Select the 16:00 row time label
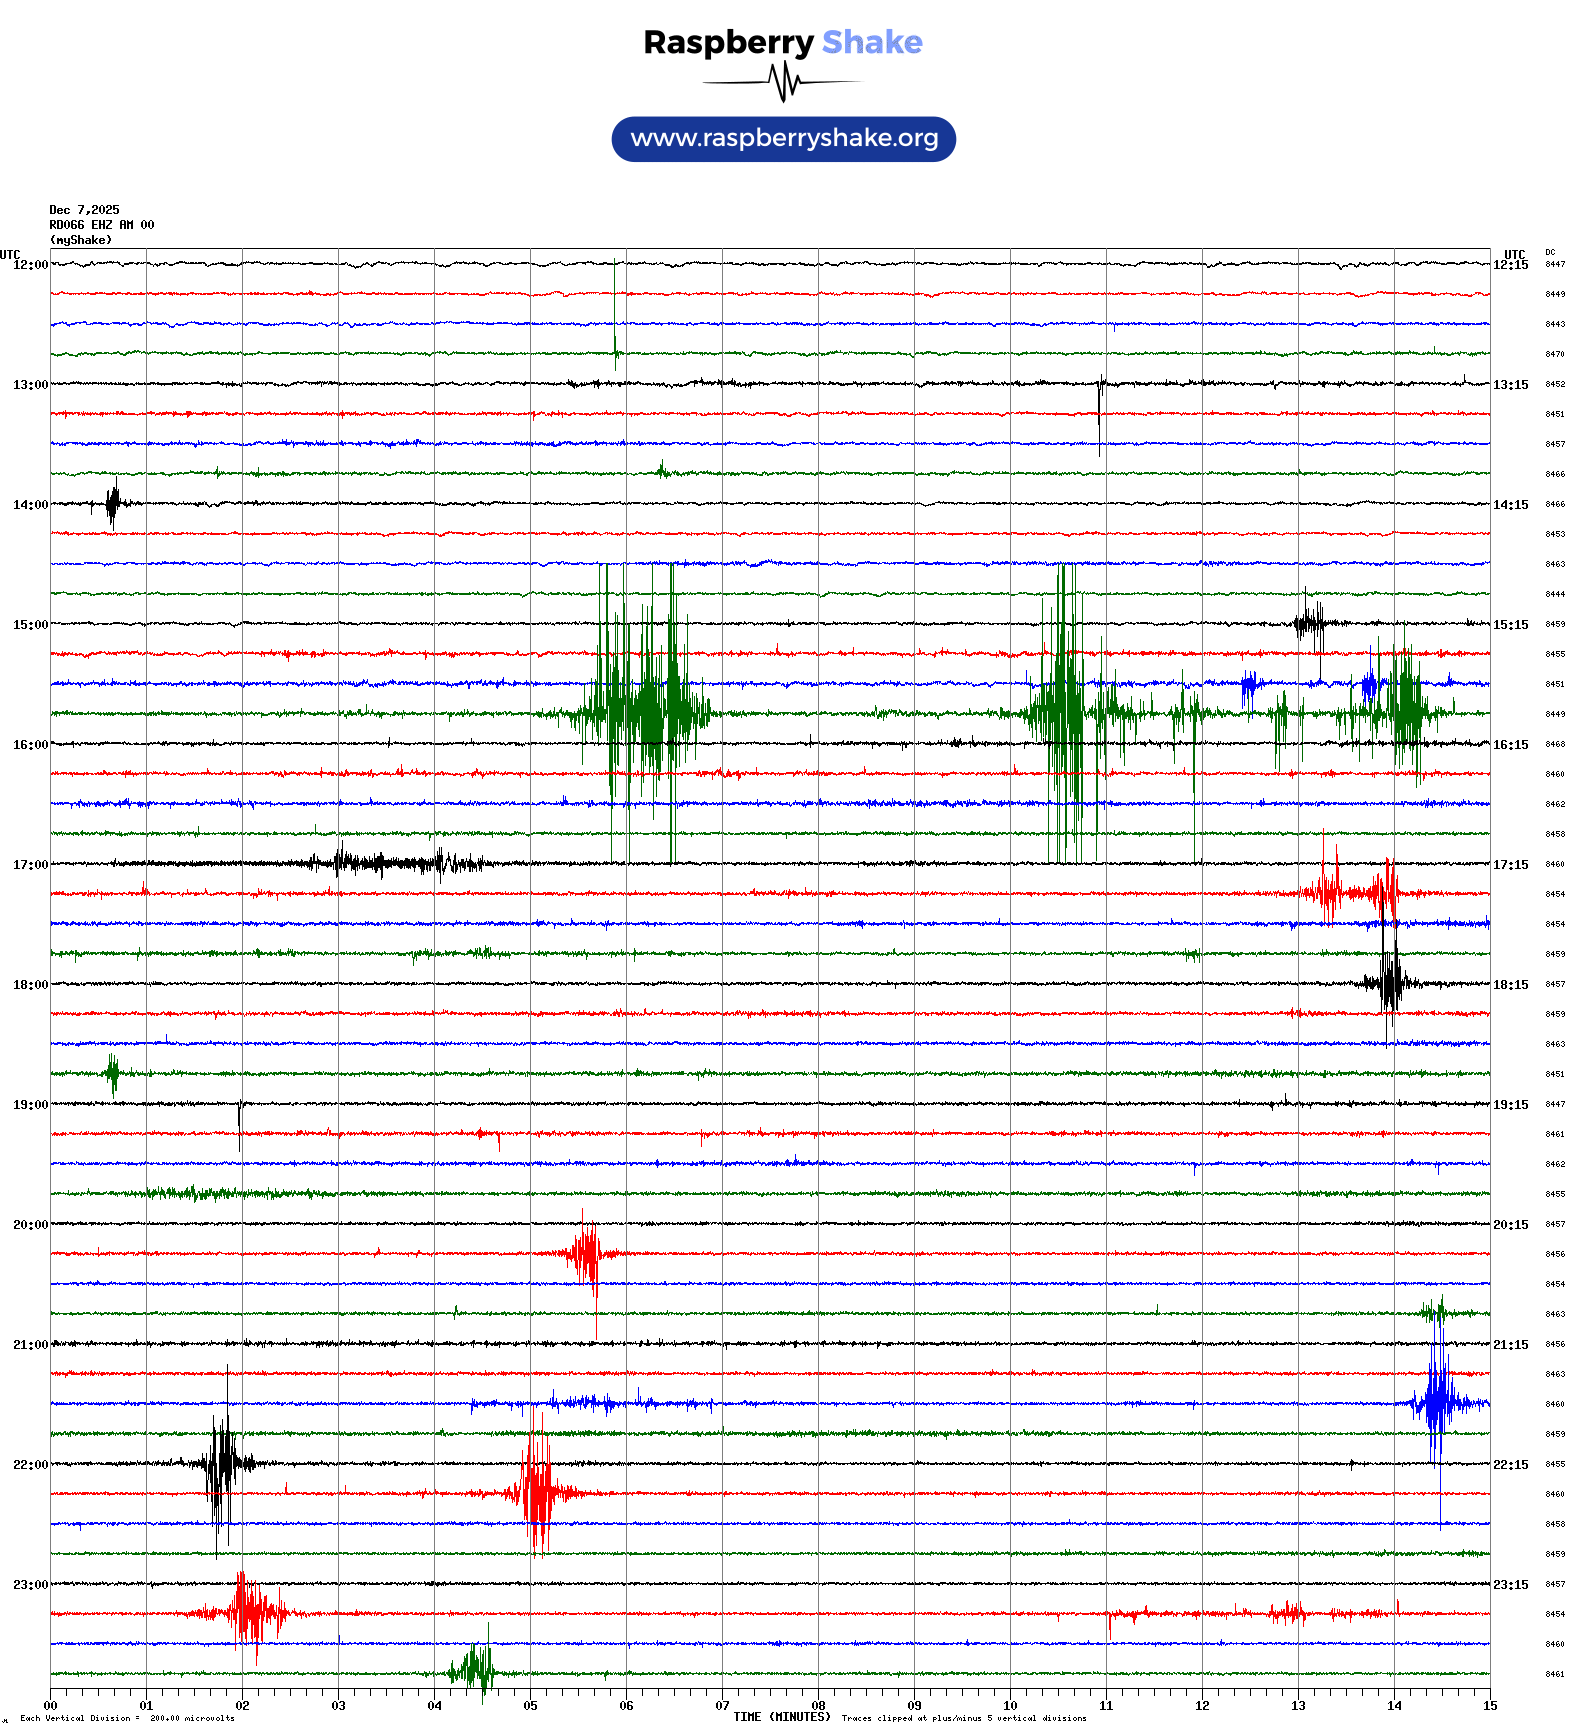Viewport: 1570px width, 1732px height. [30, 745]
